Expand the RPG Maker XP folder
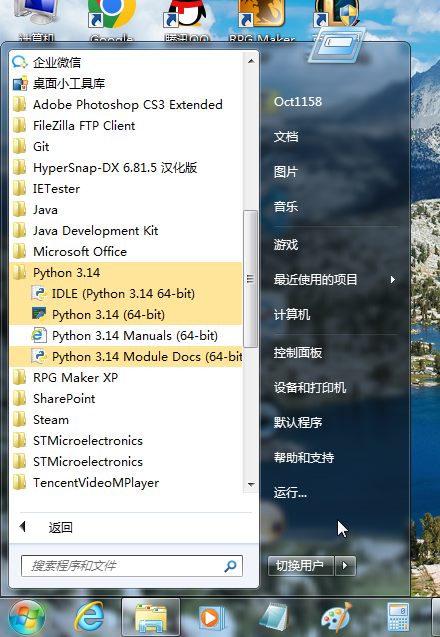The image size is (440, 637). 126,377
